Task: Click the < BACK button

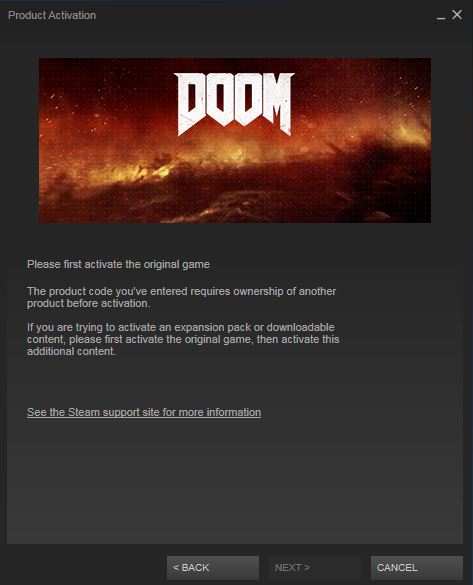Action: pyautogui.click(x=213, y=568)
